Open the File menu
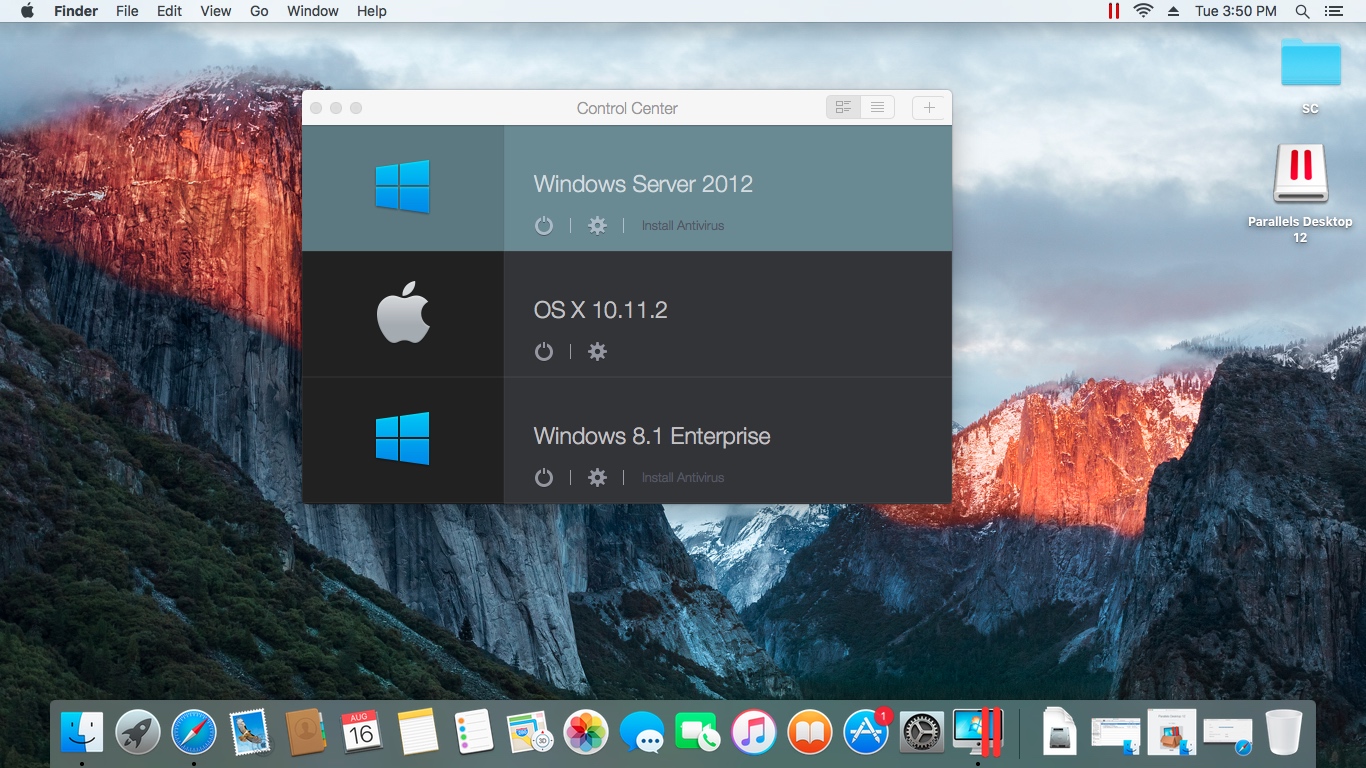Viewport: 1366px width, 768px height. [x=127, y=11]
